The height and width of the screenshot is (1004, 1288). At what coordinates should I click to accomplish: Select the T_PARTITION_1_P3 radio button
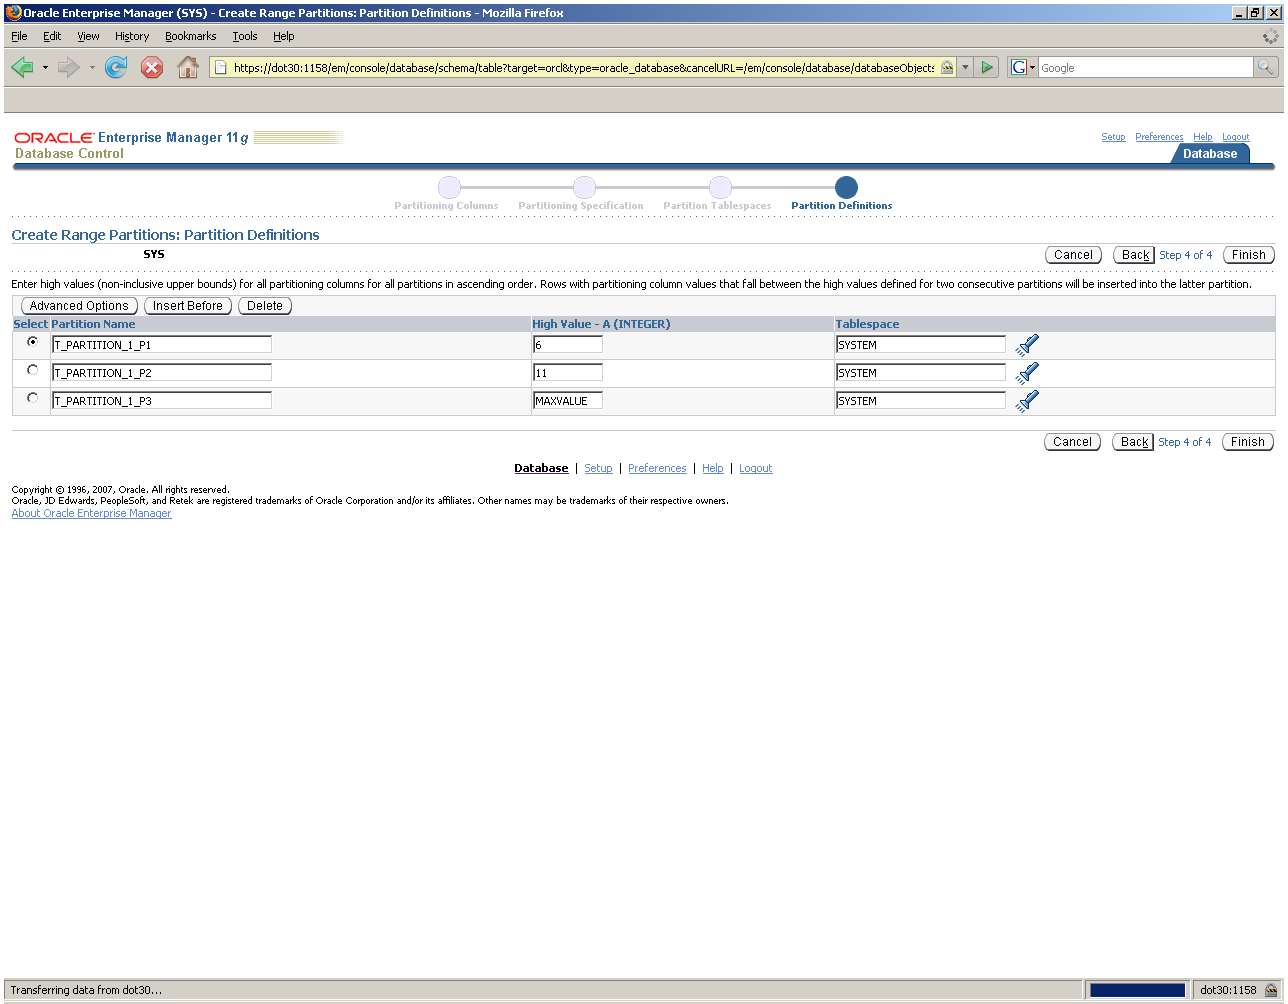33,398
